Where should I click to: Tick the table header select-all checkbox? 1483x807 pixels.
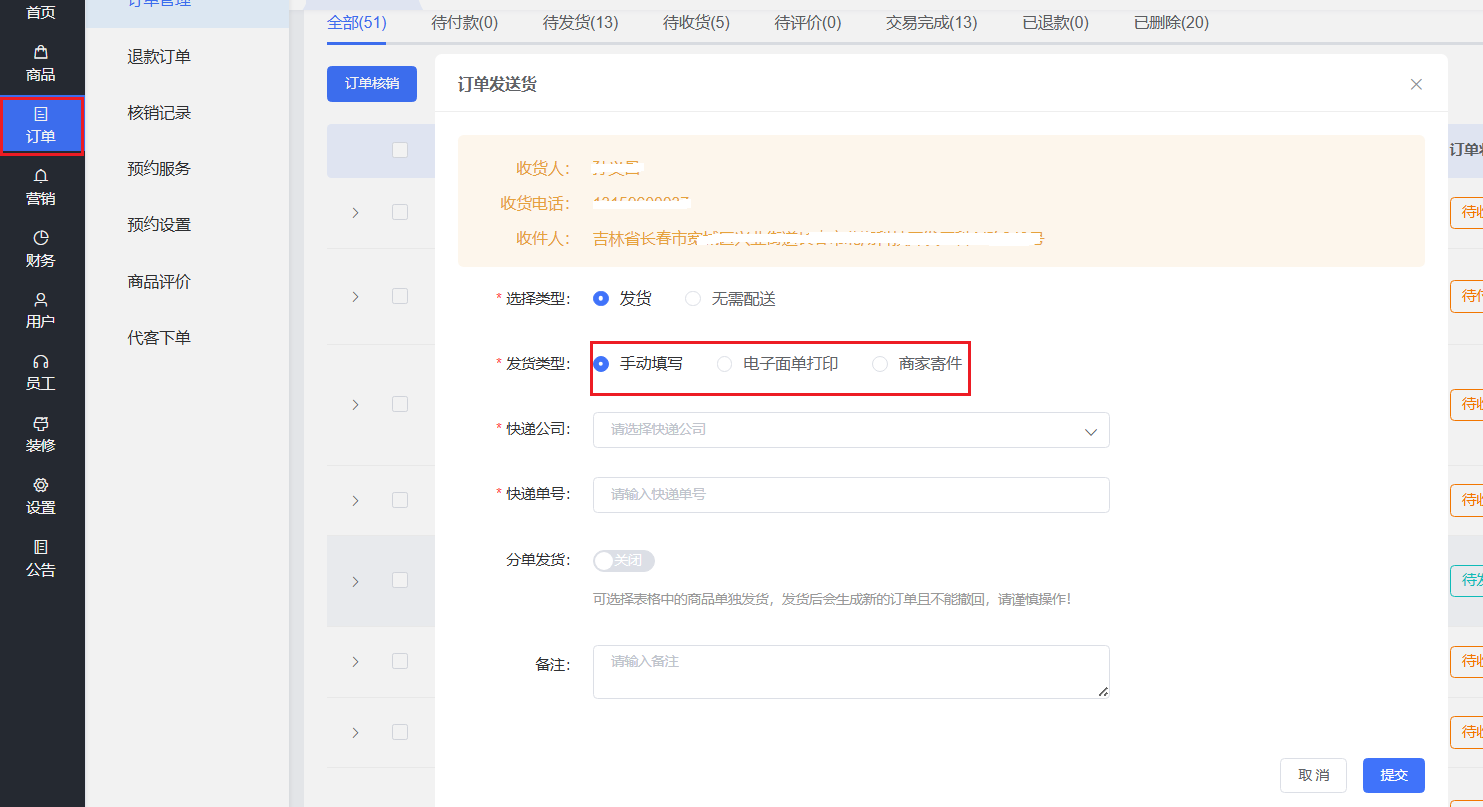400,150
